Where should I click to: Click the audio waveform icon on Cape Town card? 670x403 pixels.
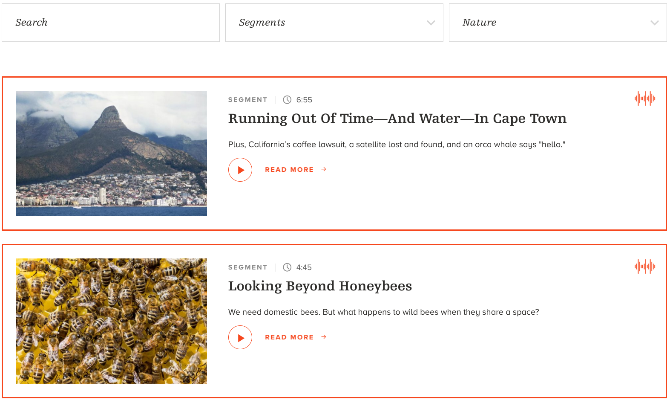point(645,99)
